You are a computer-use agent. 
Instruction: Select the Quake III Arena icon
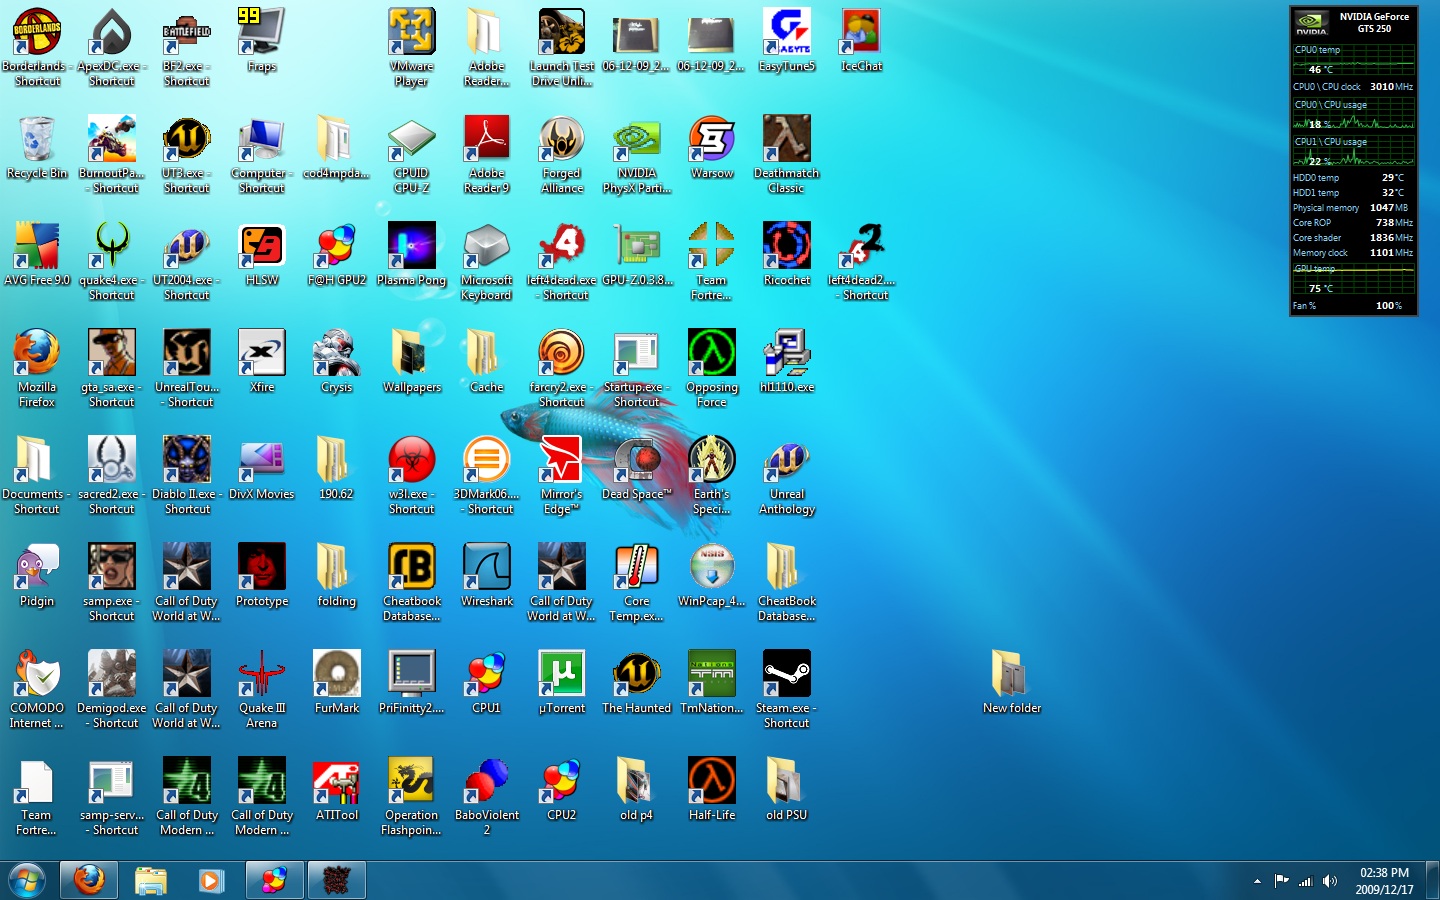pyautogui.click(x=262, y=674)
